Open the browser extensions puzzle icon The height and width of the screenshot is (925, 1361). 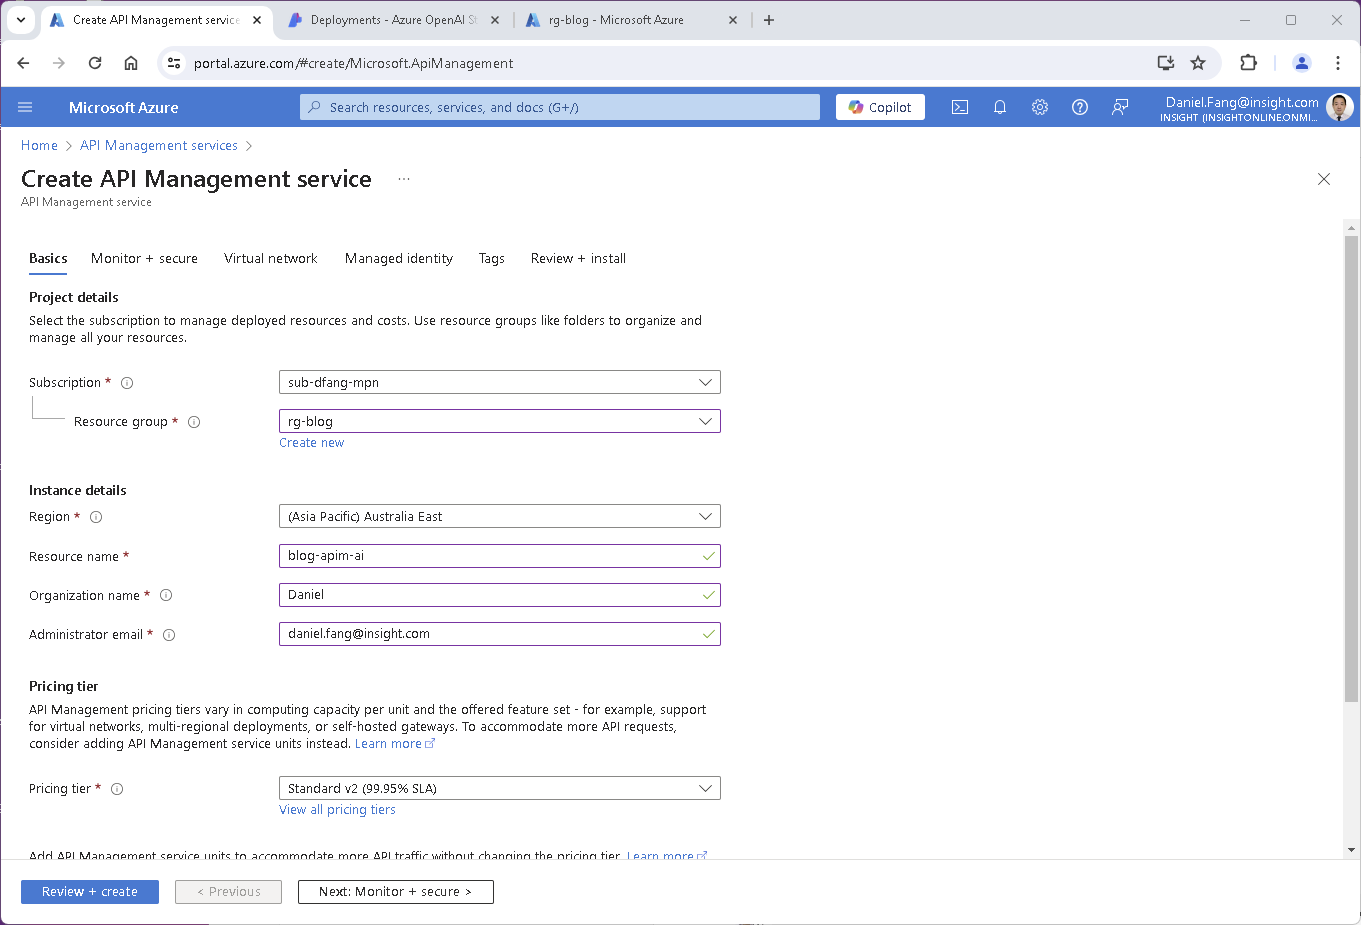click(1248, 63)
